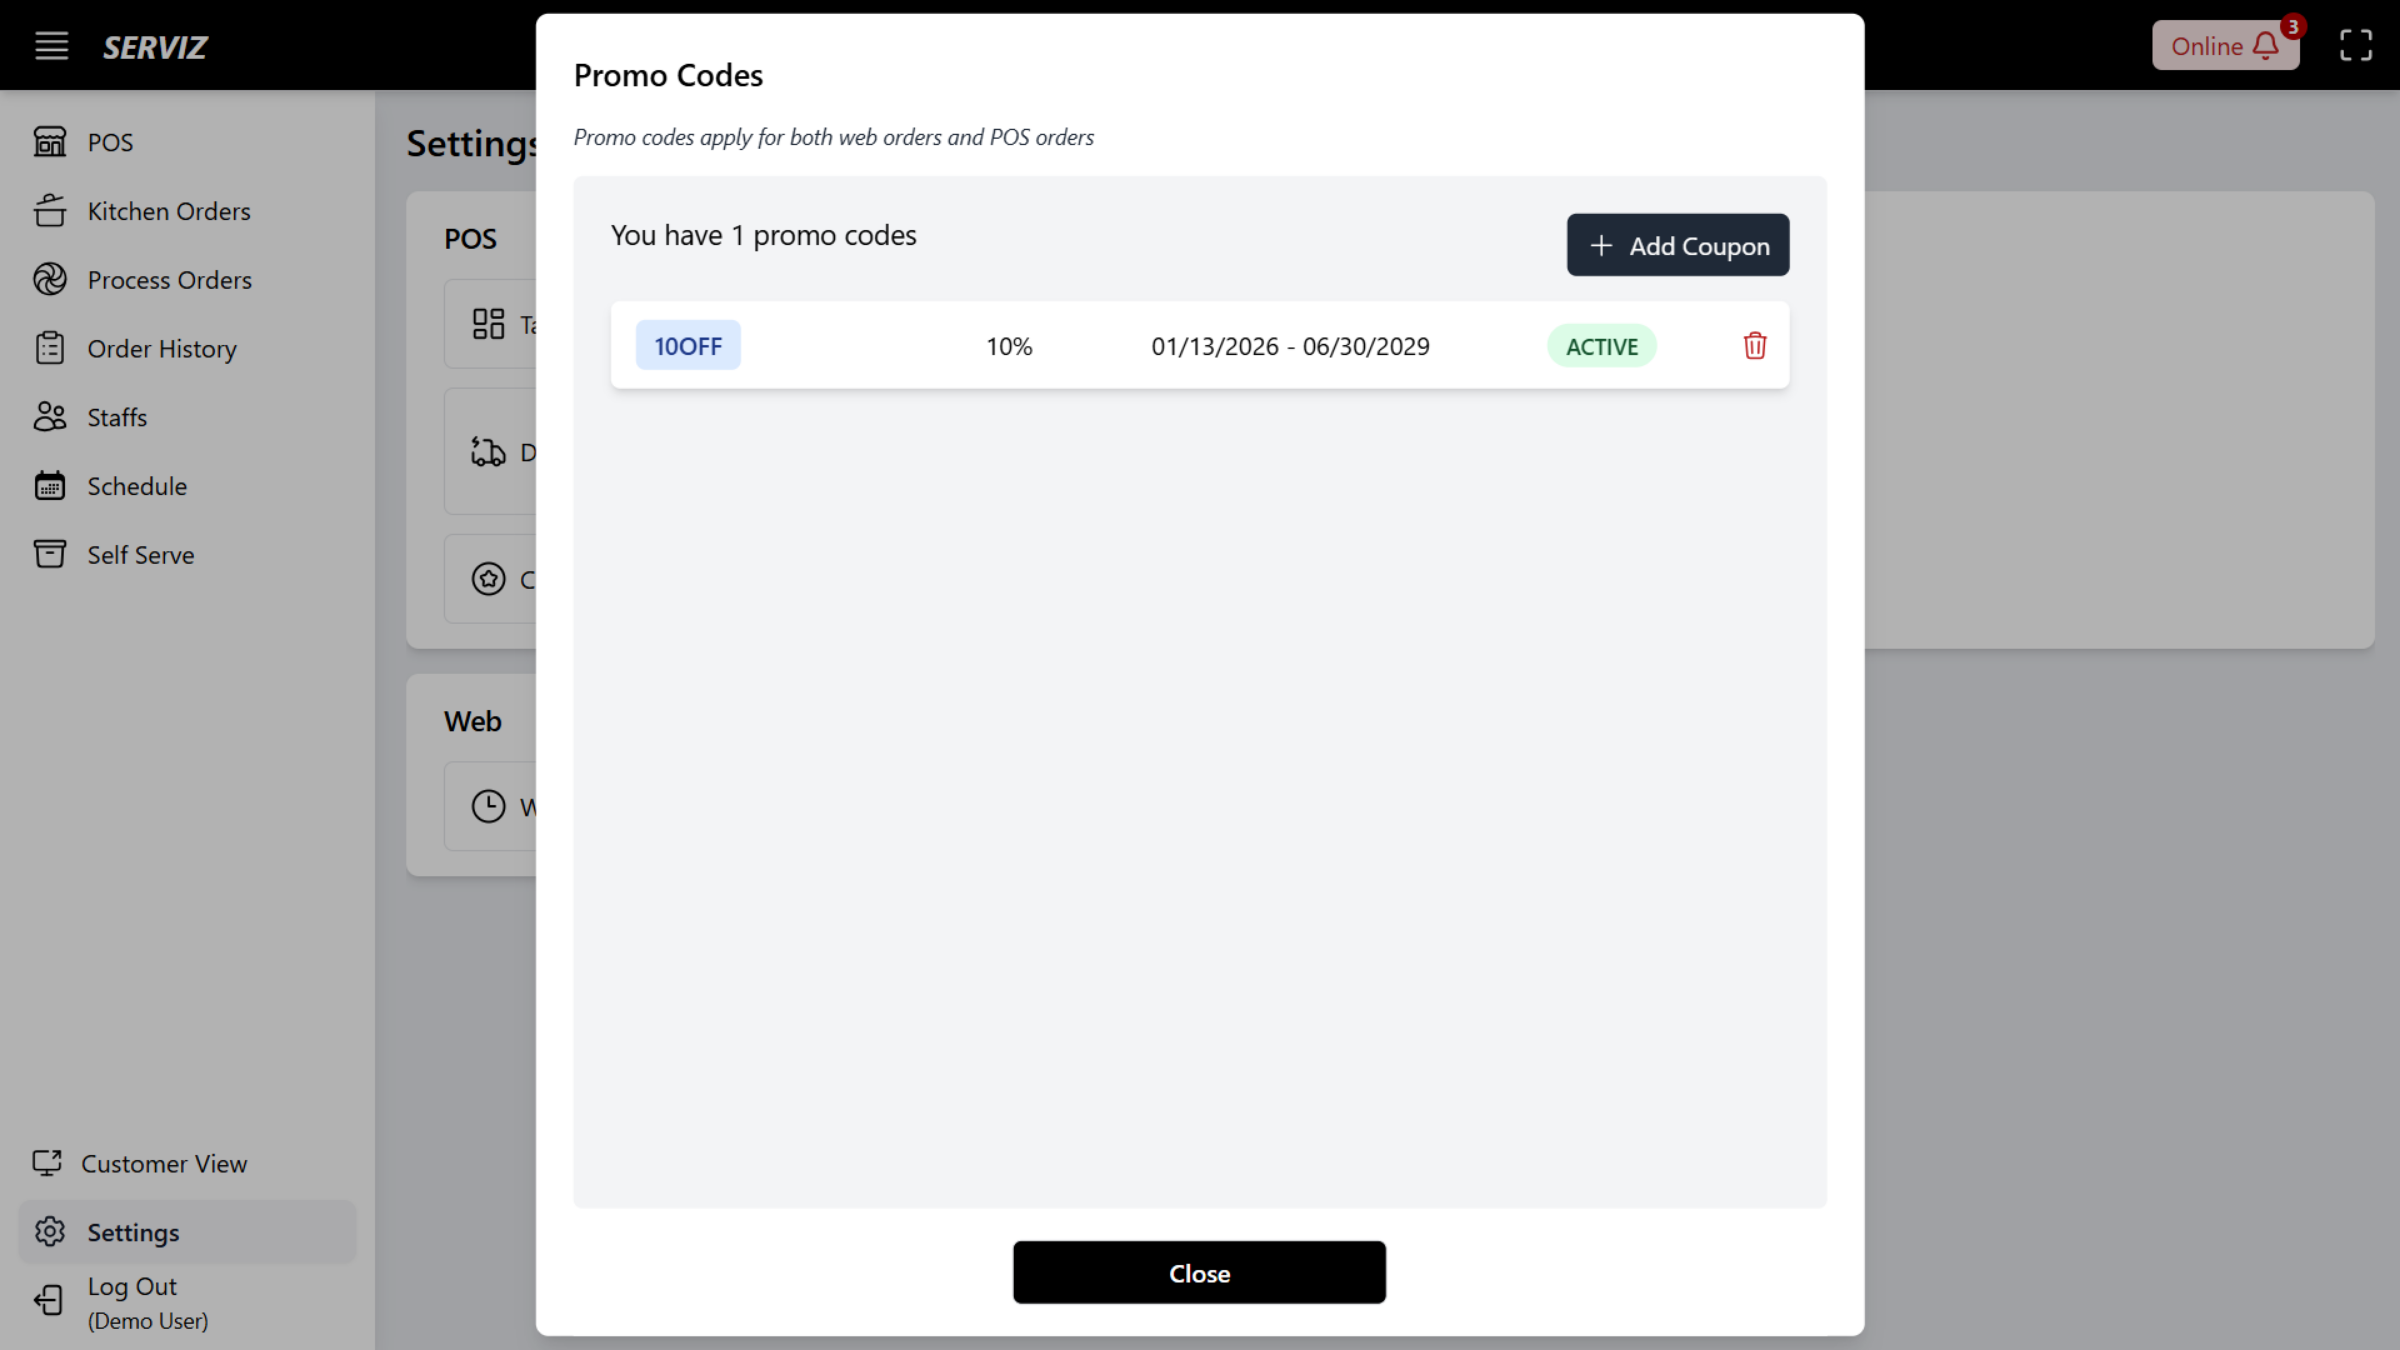Click the SERVIZ logo
Viewport: 2400px width, 1350px height.
[x=155, y=46]
